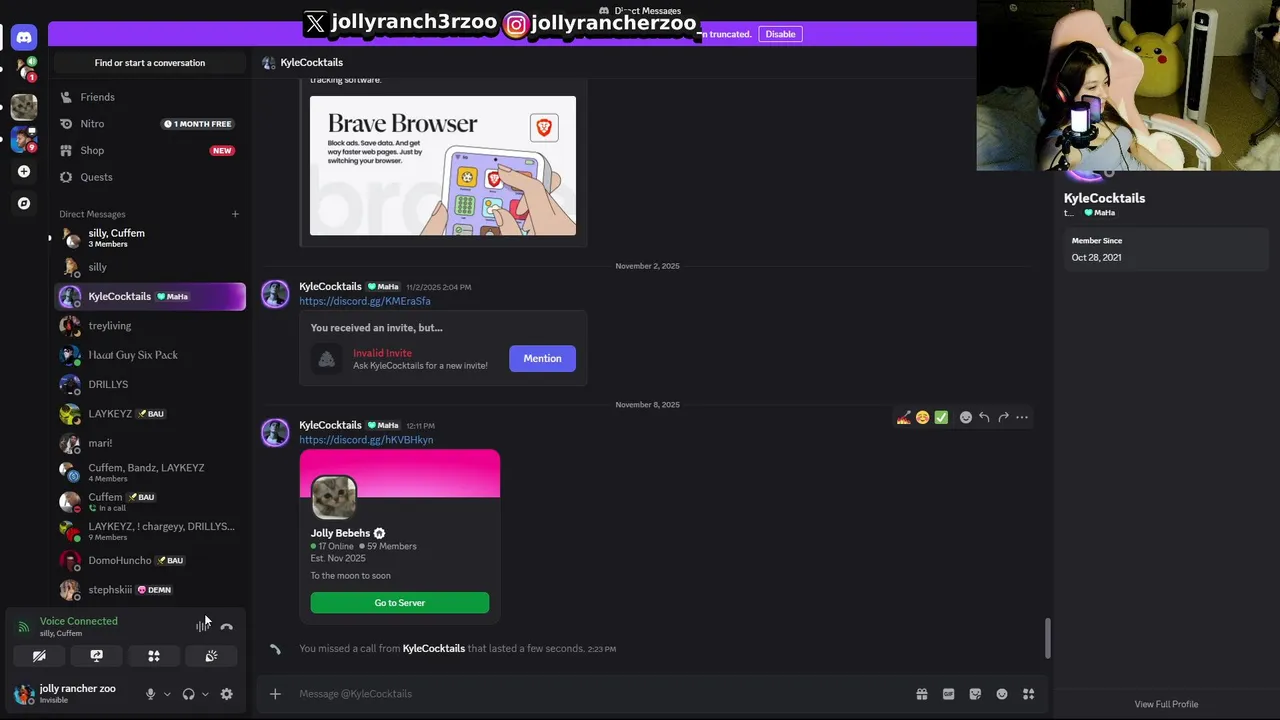
Task: React with the fire extinguisher emoji
Action: pos(904,417)
